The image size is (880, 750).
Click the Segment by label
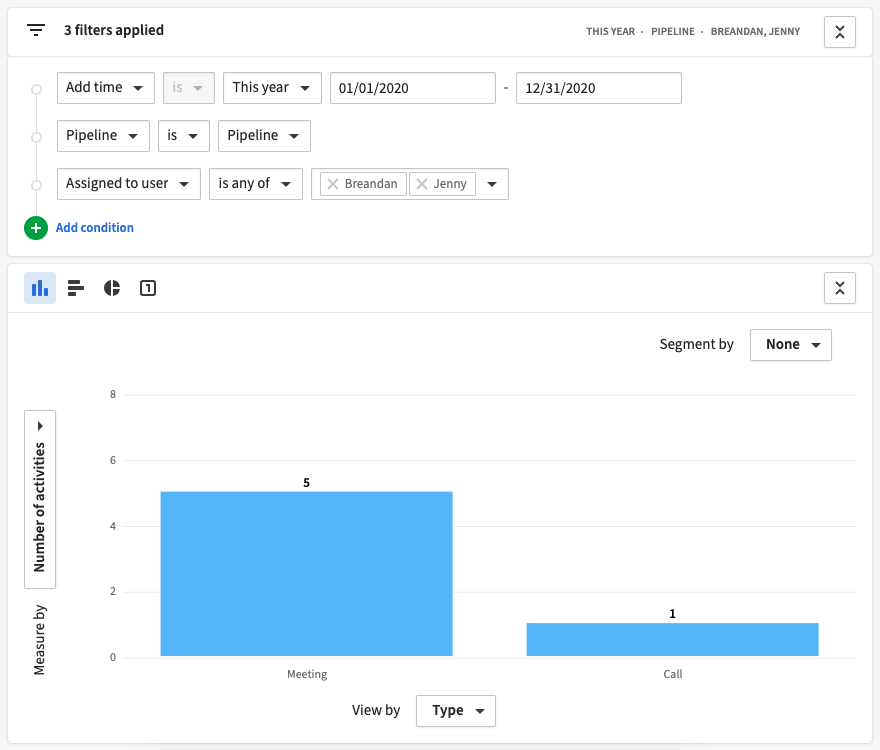[696, 345]
